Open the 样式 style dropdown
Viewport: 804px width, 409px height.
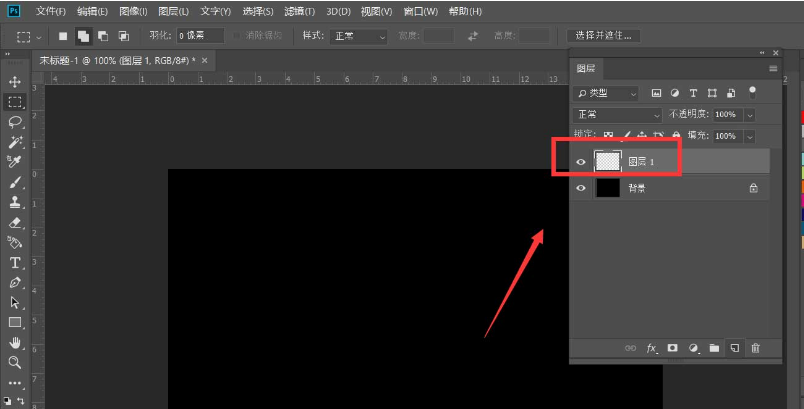click(x=358, y=36)
